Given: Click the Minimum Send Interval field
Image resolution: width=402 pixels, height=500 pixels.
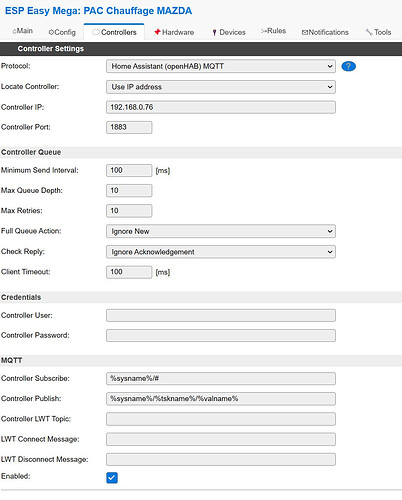Looking at the screenshot, I should tap(129, 170).
